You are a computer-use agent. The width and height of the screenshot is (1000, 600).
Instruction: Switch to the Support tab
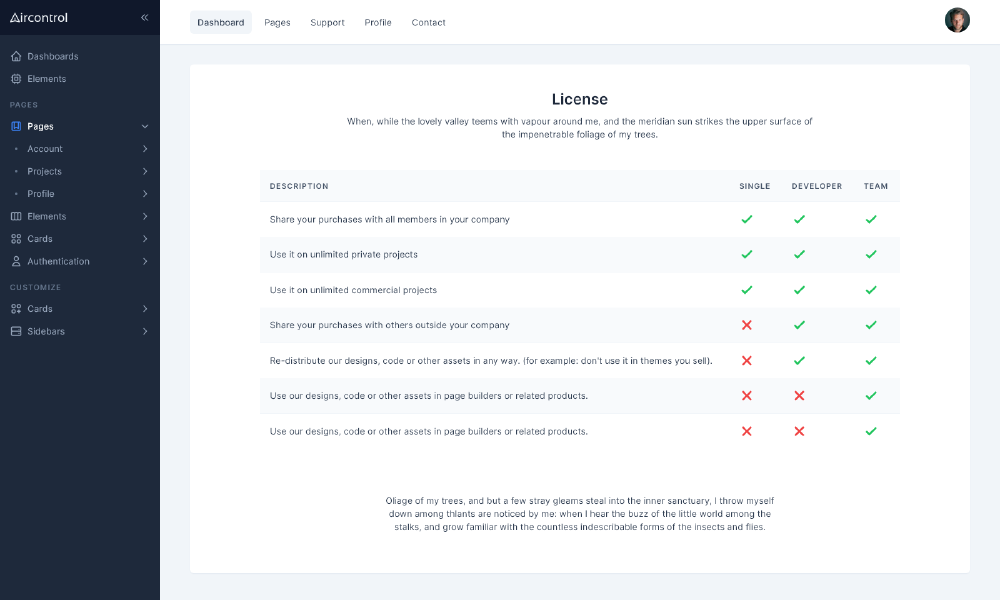coord(327,23)
